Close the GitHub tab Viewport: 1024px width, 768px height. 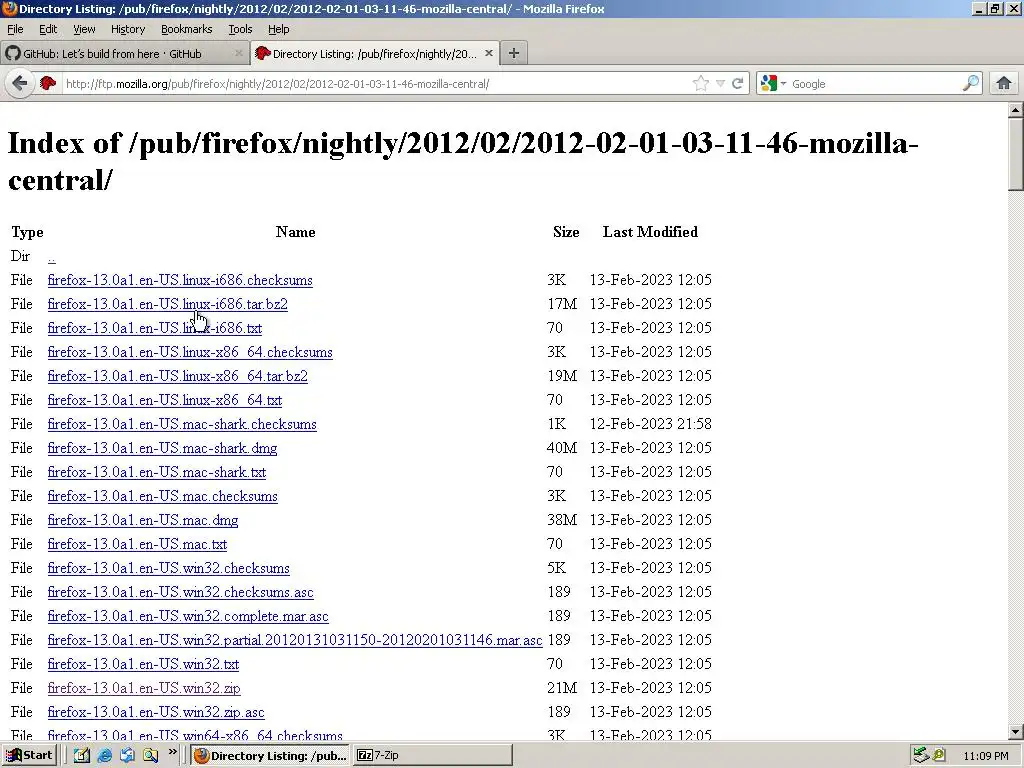point(239,54)
